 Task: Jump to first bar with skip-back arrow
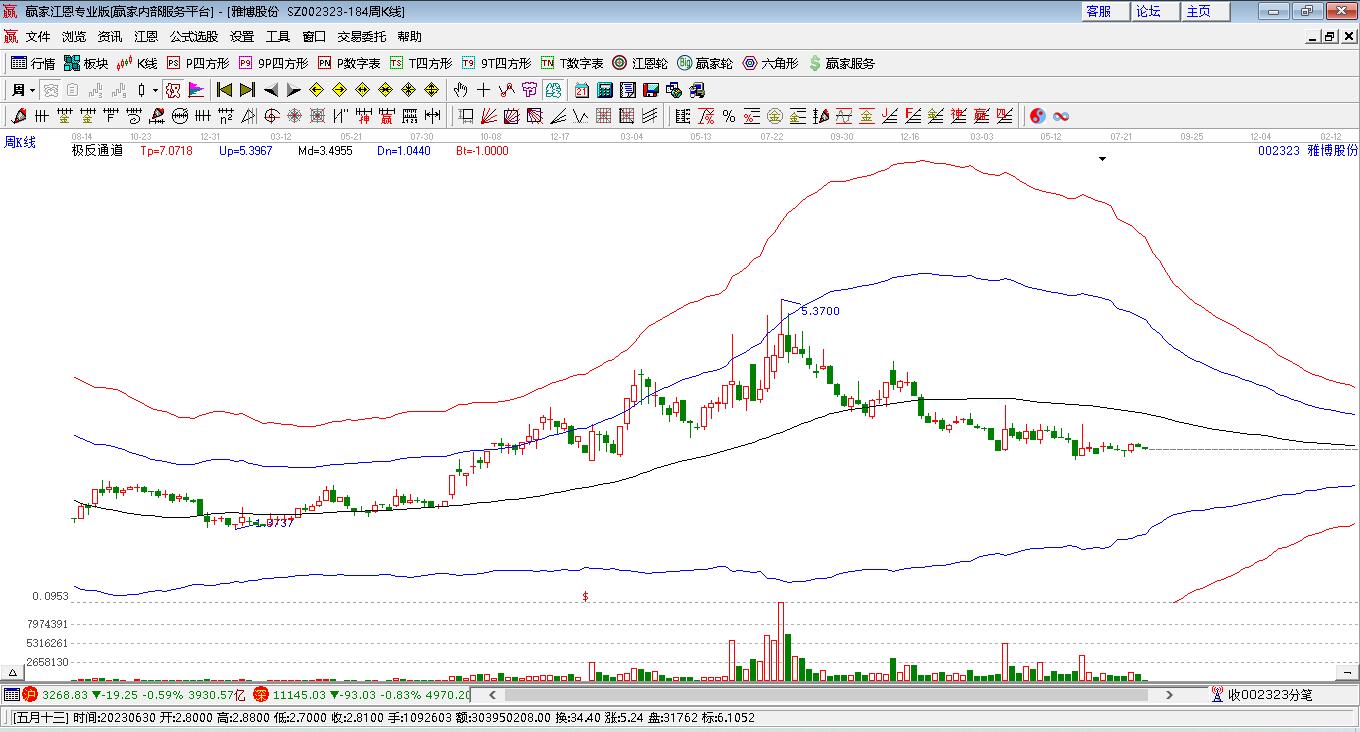[x=225, y=90]
